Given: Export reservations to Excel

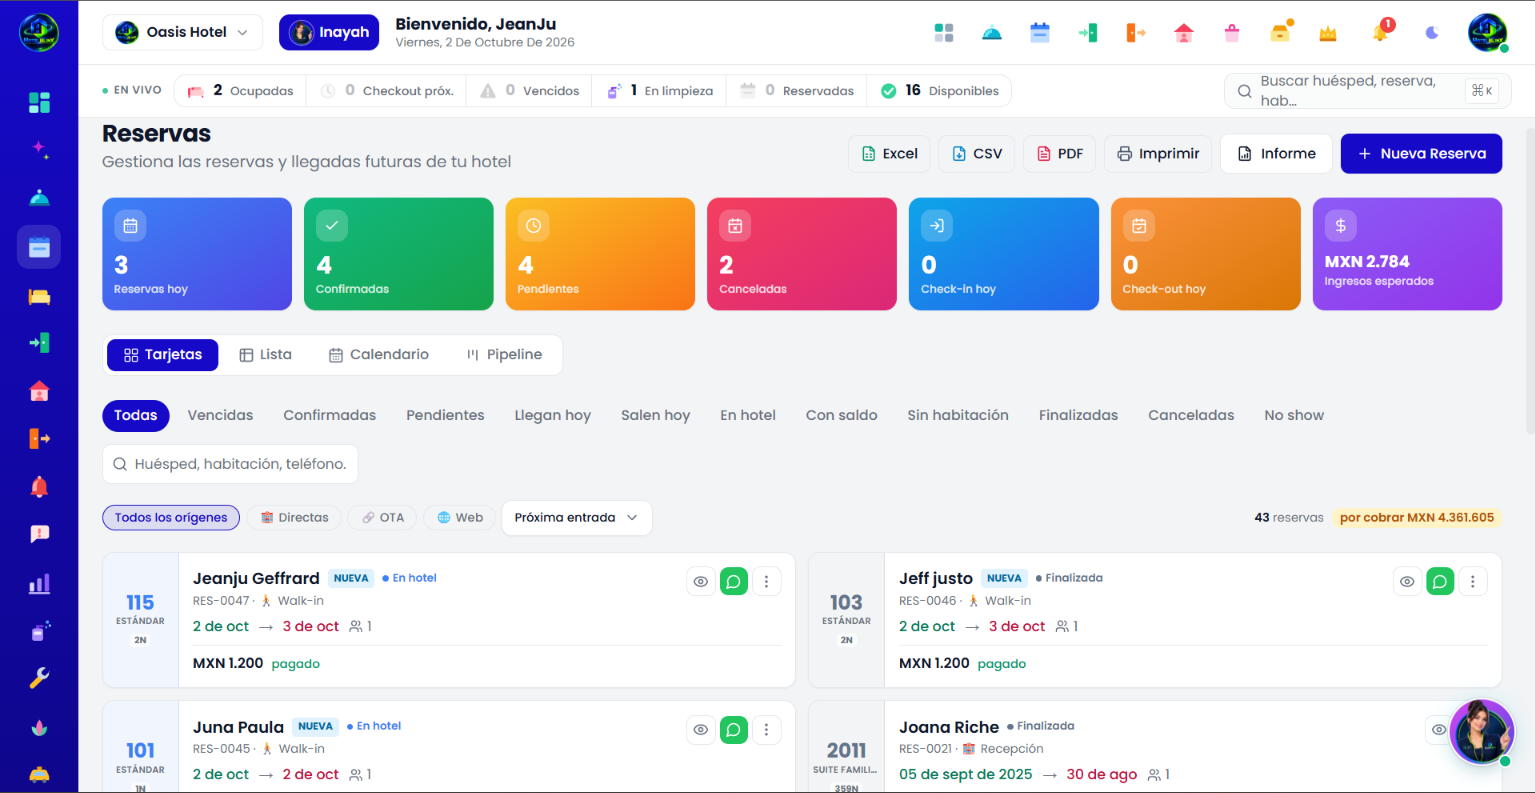Looking at the screenshot, I should click(x=890, y=154).
